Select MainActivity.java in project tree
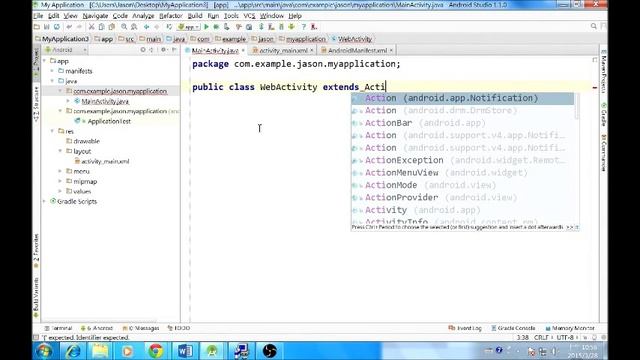The height and width of the screenshot is (360, 640). (x=105, y=101)
